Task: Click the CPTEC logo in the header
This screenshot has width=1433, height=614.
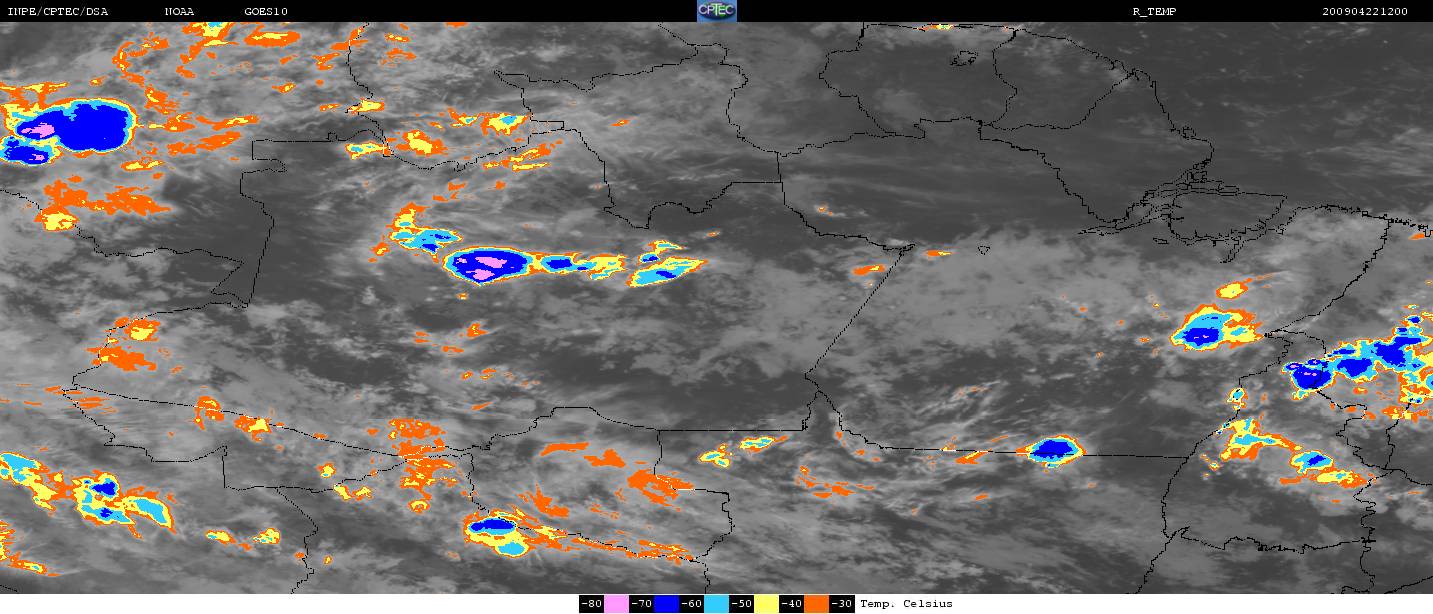Action: [x=716, y=11]
